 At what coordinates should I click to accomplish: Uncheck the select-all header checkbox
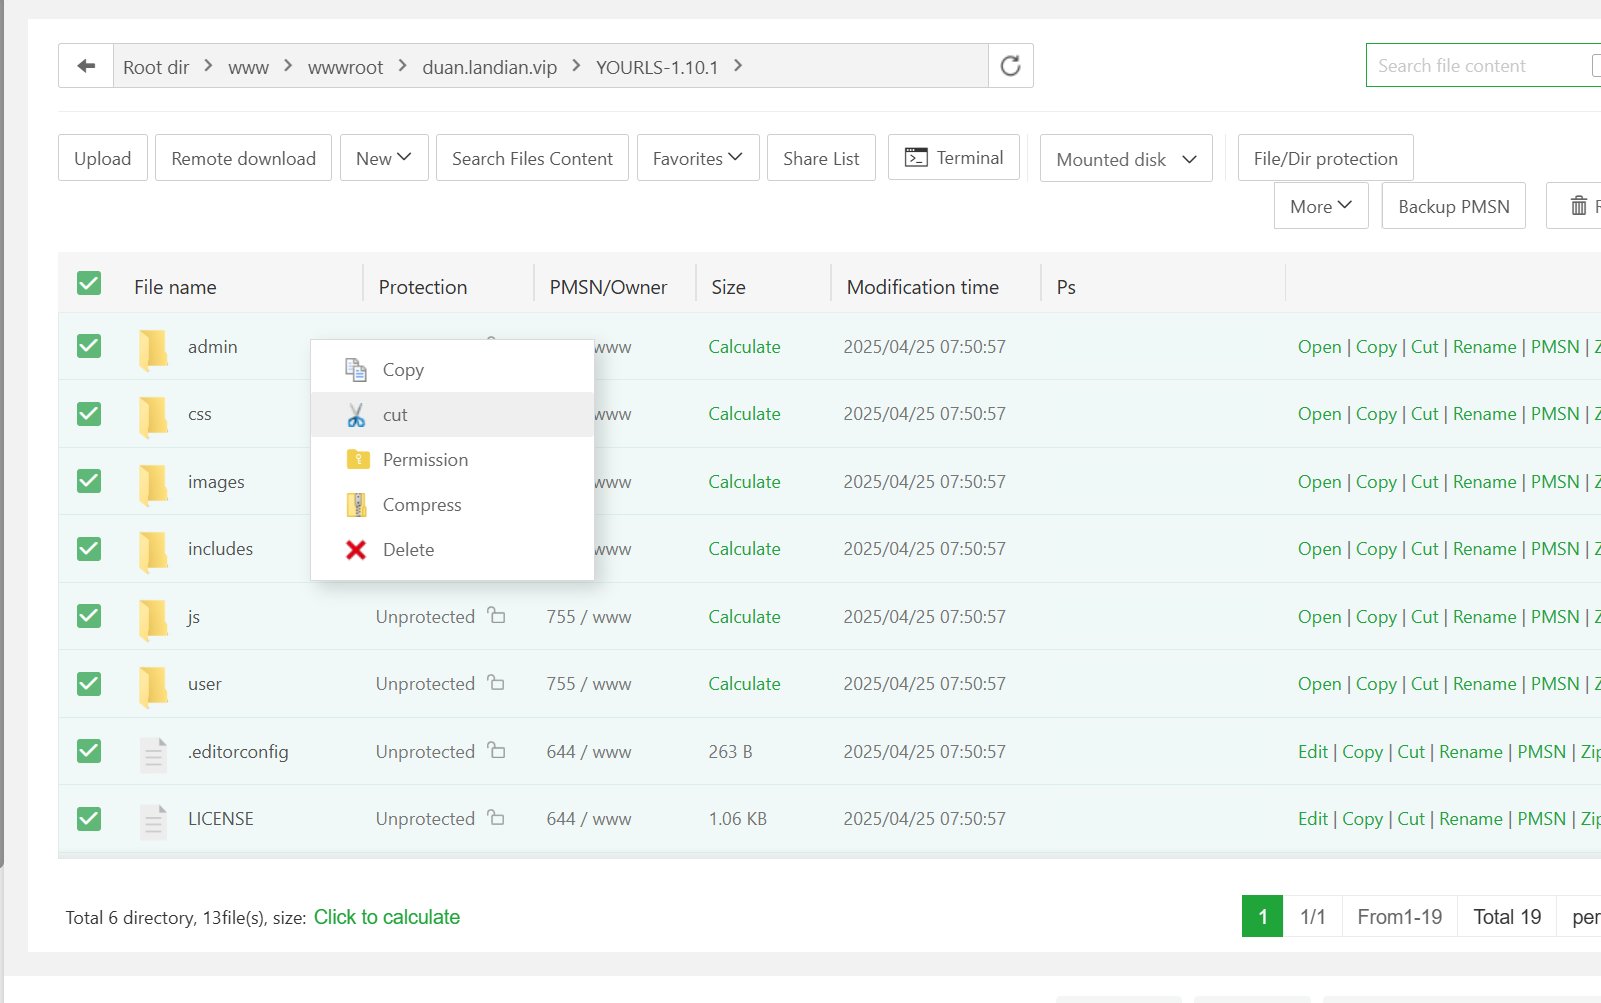89,284
